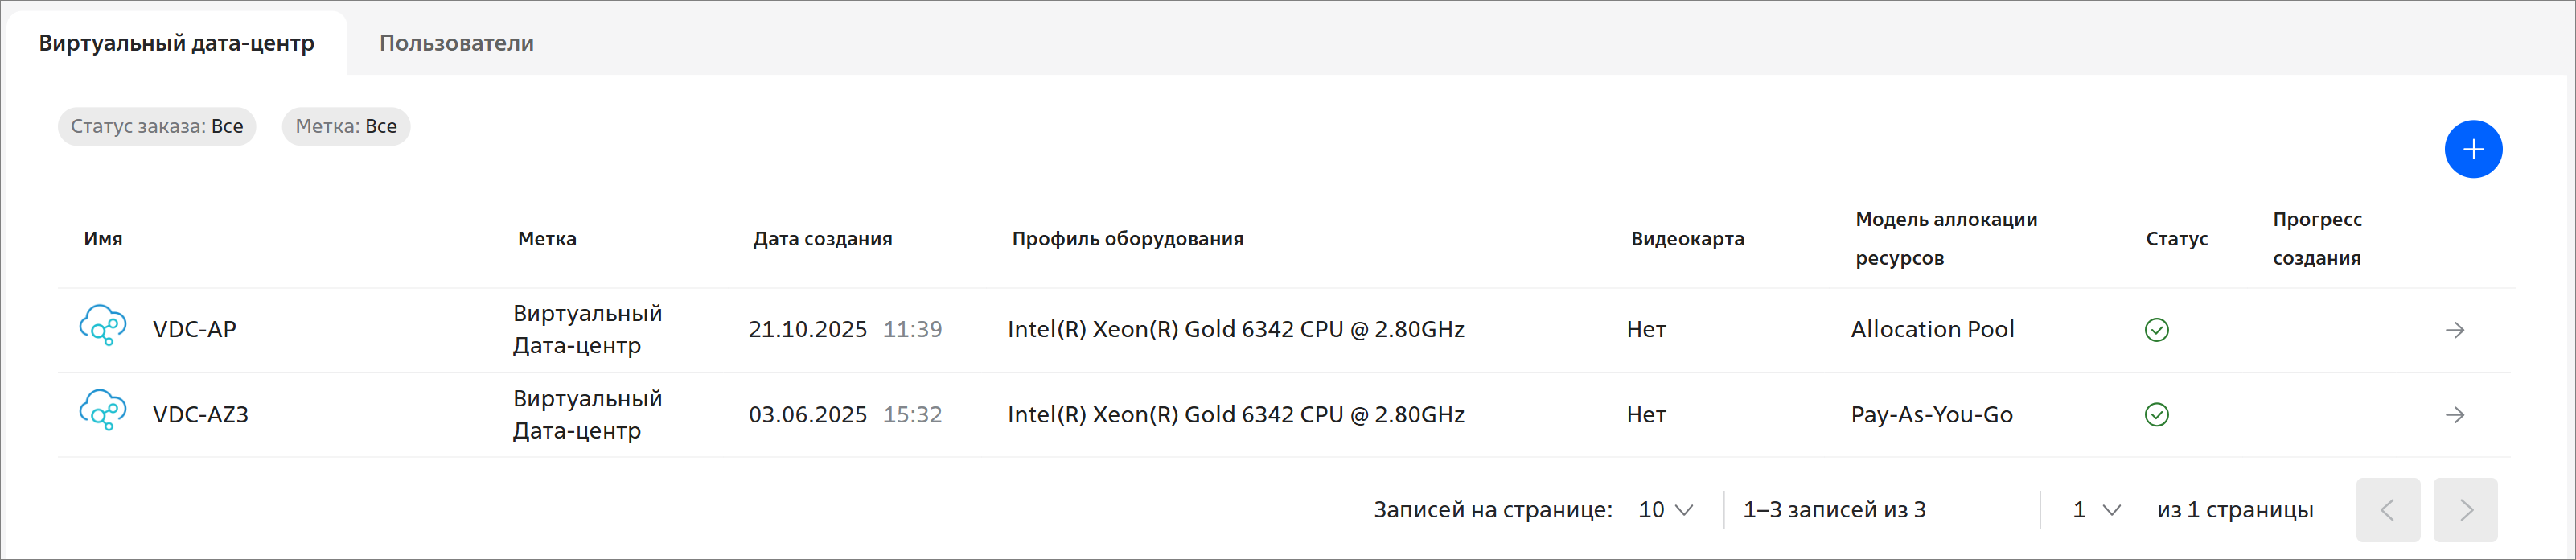Sort by the Имя column header
The image size is (2576, 560).
pyautogui.click(x=103, y=239)
